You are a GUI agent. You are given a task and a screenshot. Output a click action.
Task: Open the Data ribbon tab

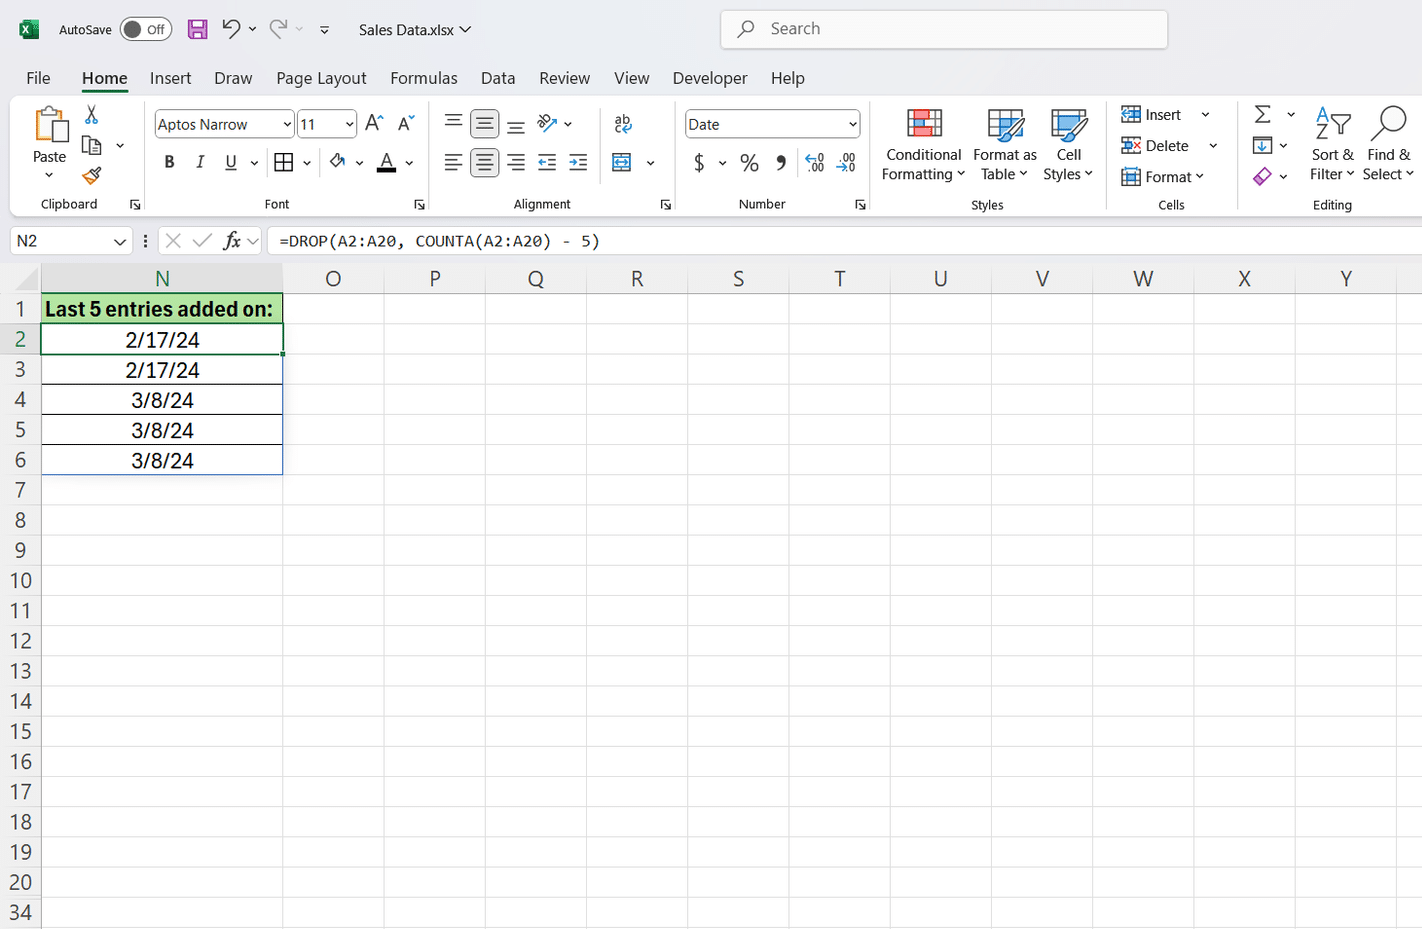pos(498,78)
